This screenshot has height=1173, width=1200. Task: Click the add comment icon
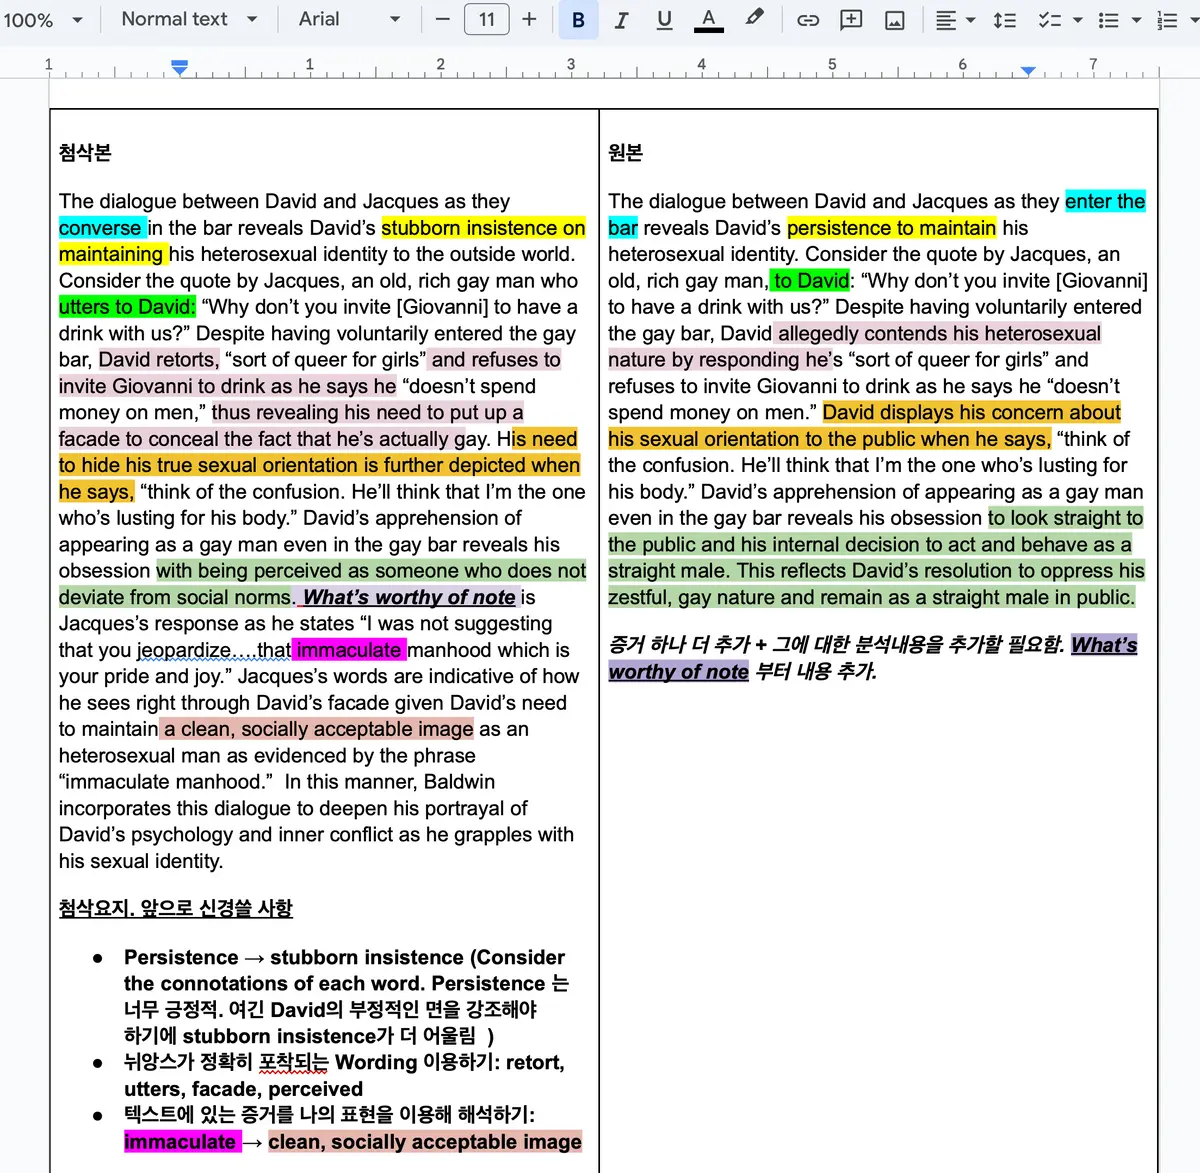(851, 20)
